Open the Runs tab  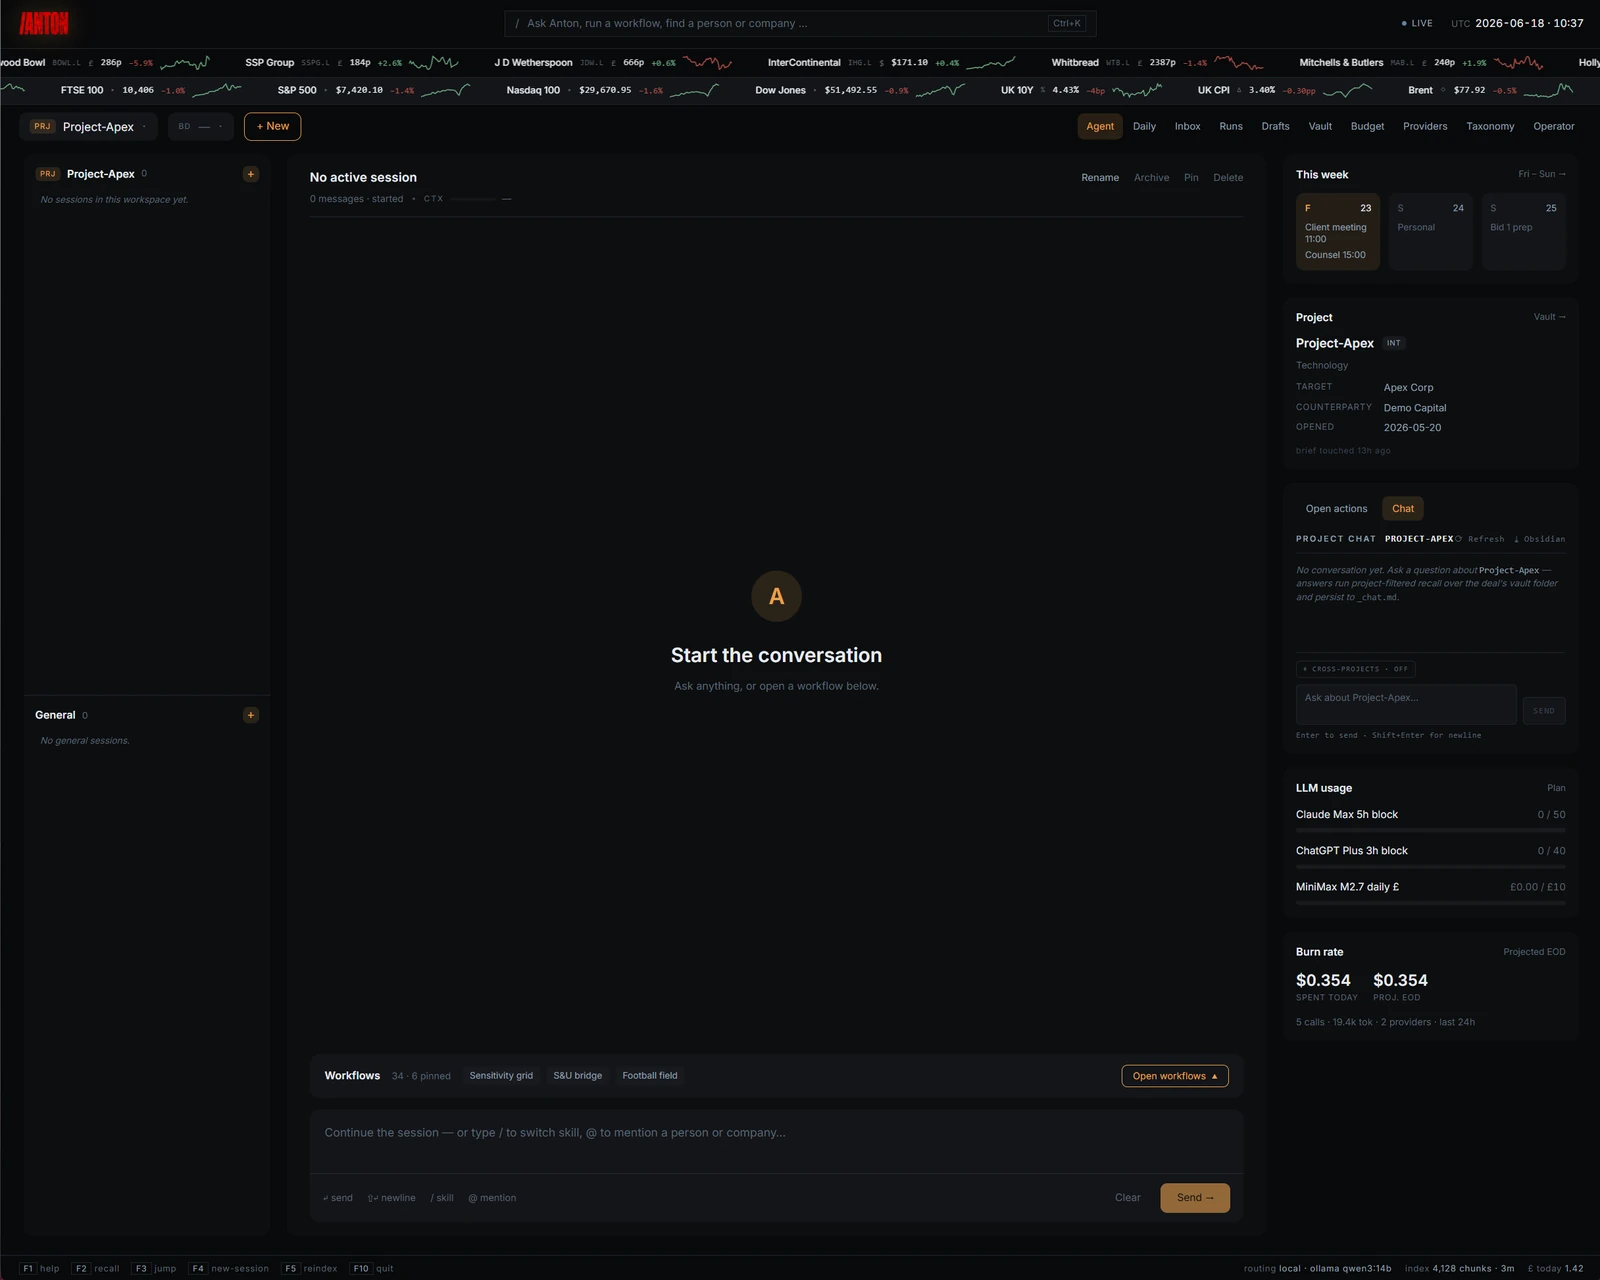point(1231,126)
